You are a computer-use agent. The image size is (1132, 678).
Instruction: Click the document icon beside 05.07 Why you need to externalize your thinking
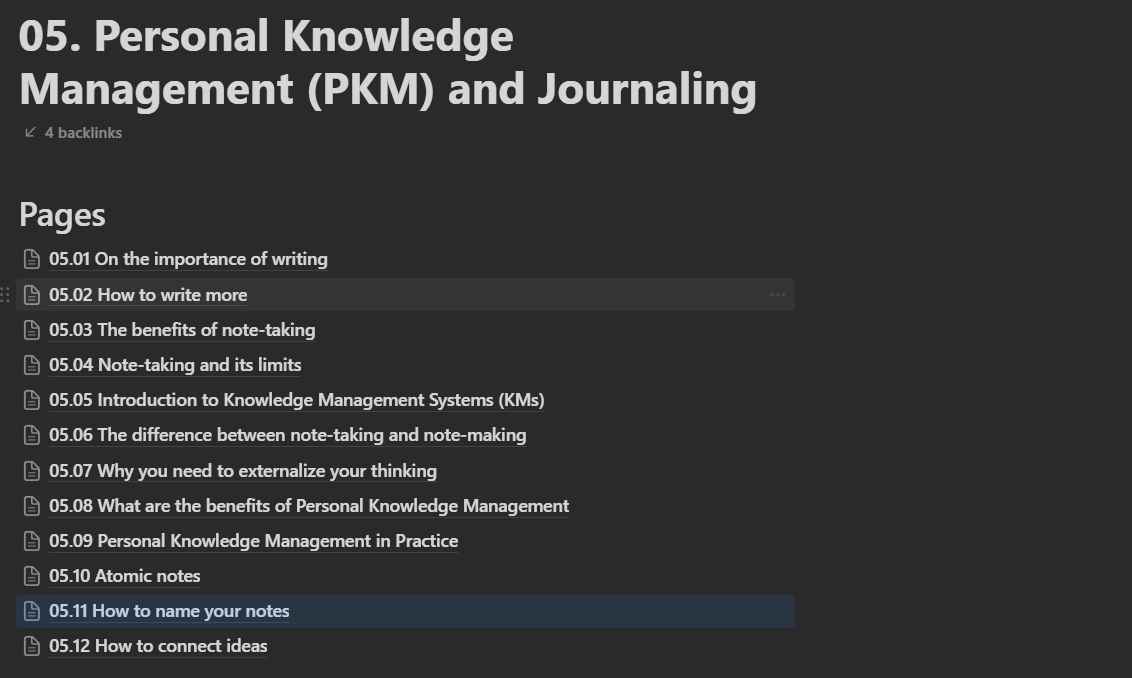coord(33,471)
